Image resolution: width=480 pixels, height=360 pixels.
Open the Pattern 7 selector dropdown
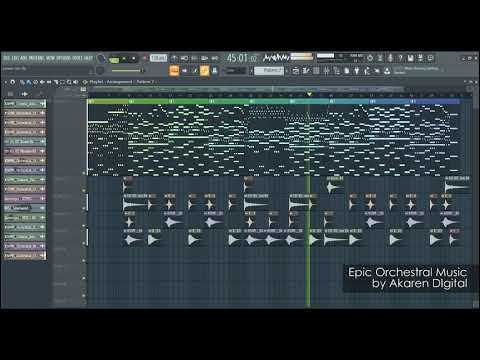(269, 71)
